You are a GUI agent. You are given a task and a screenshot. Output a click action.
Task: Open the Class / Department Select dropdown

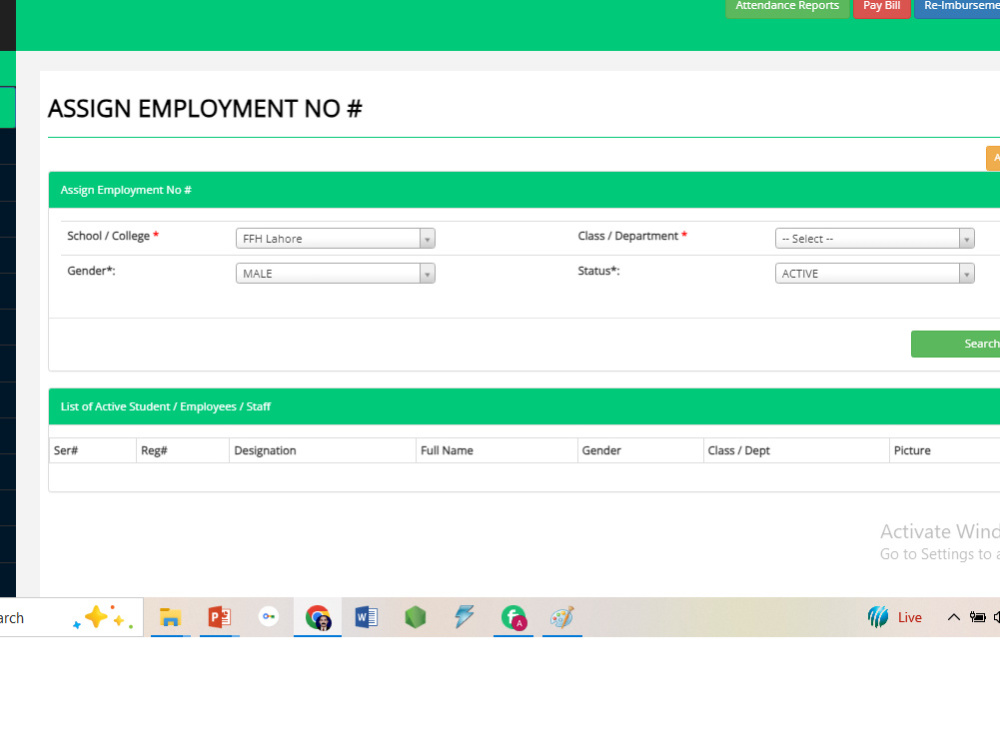tap(874, 239)
